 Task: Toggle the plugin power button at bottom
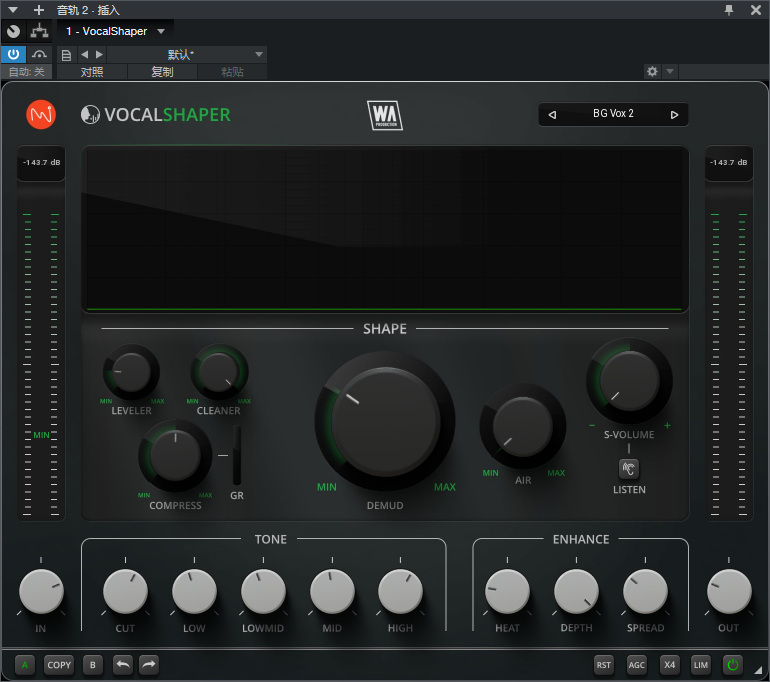(733, 665)
